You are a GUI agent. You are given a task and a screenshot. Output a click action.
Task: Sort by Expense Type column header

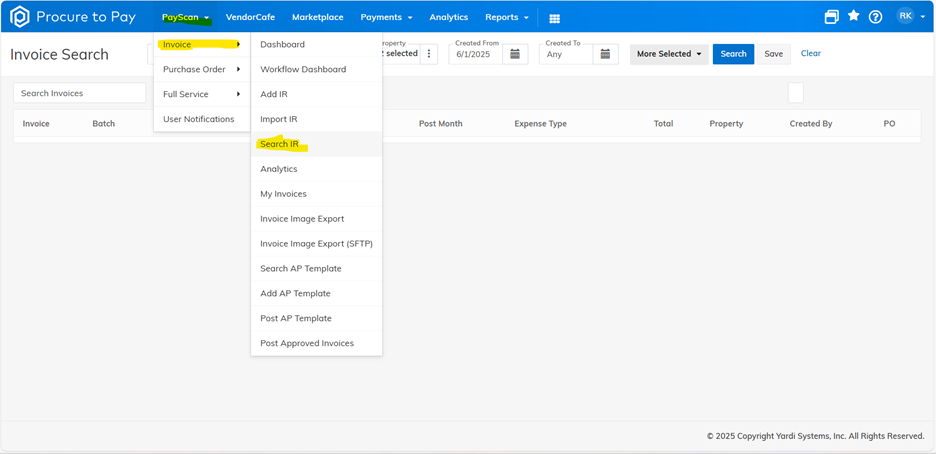pos(540,123)
